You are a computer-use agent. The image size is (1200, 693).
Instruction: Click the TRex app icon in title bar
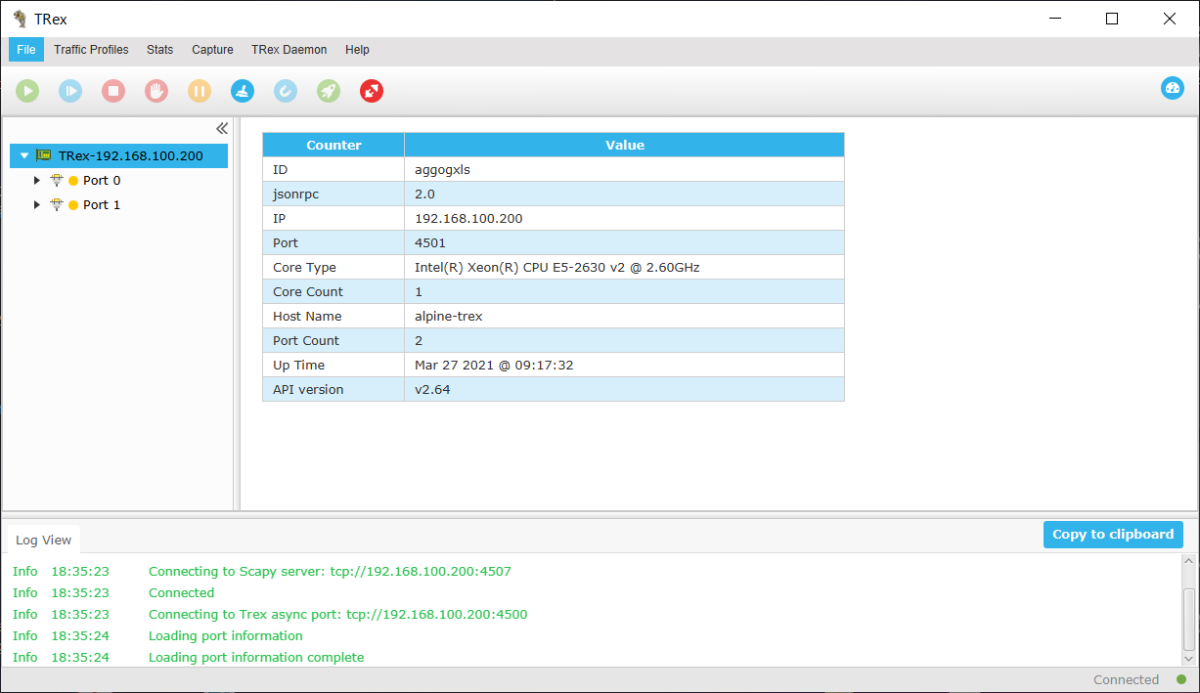[20, 19]
